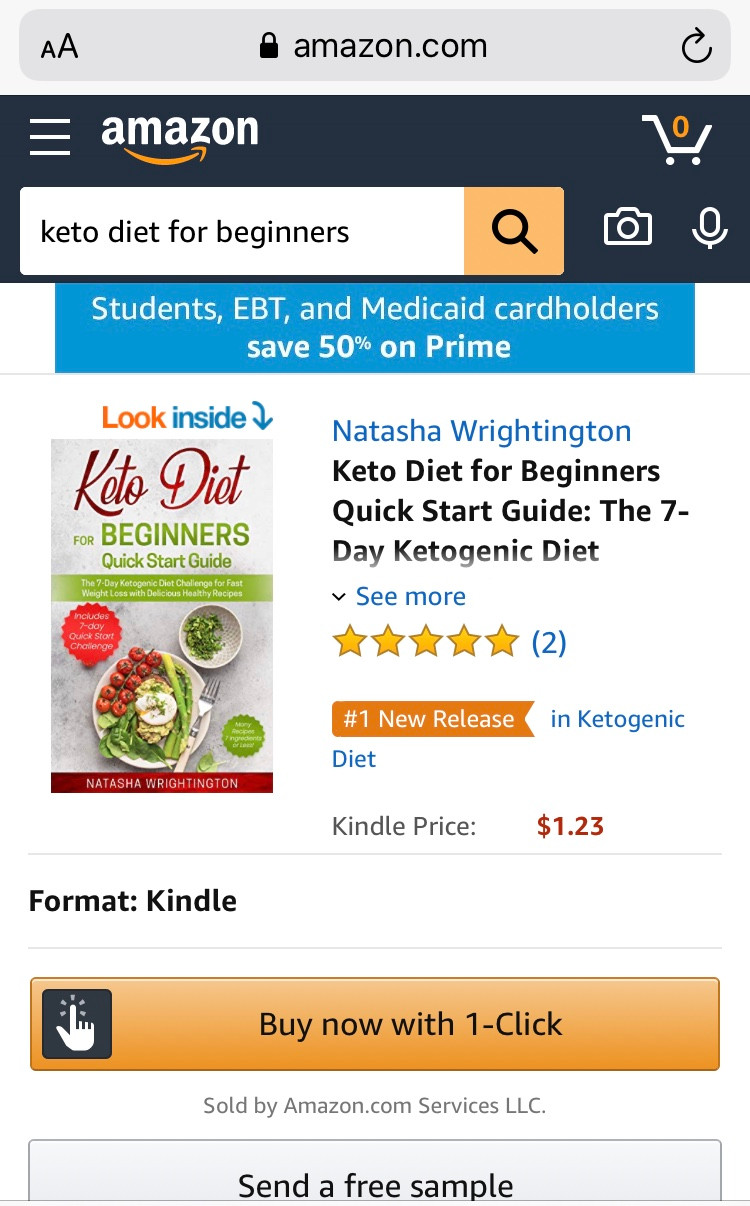Viewport: 750px width, 1206px height.
Task: Open the hamburger navigation menu
Action: coord(50,137)
